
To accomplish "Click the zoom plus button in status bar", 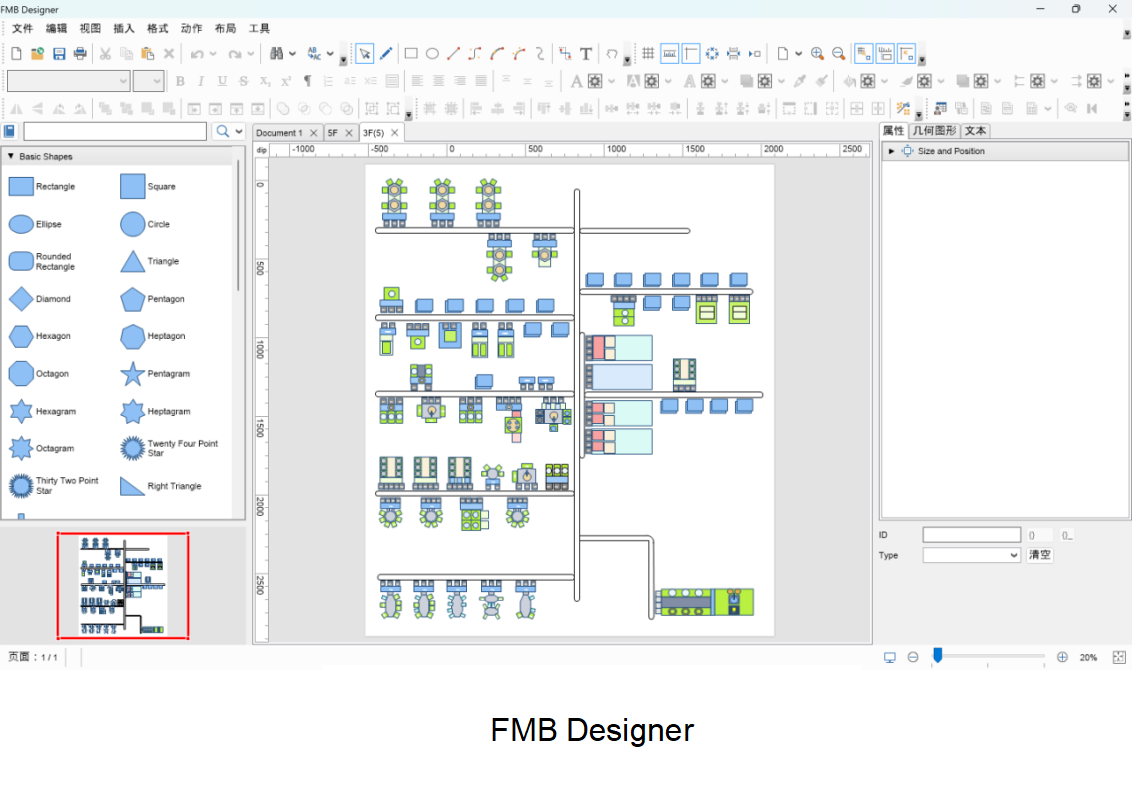I will point(1062,657).
